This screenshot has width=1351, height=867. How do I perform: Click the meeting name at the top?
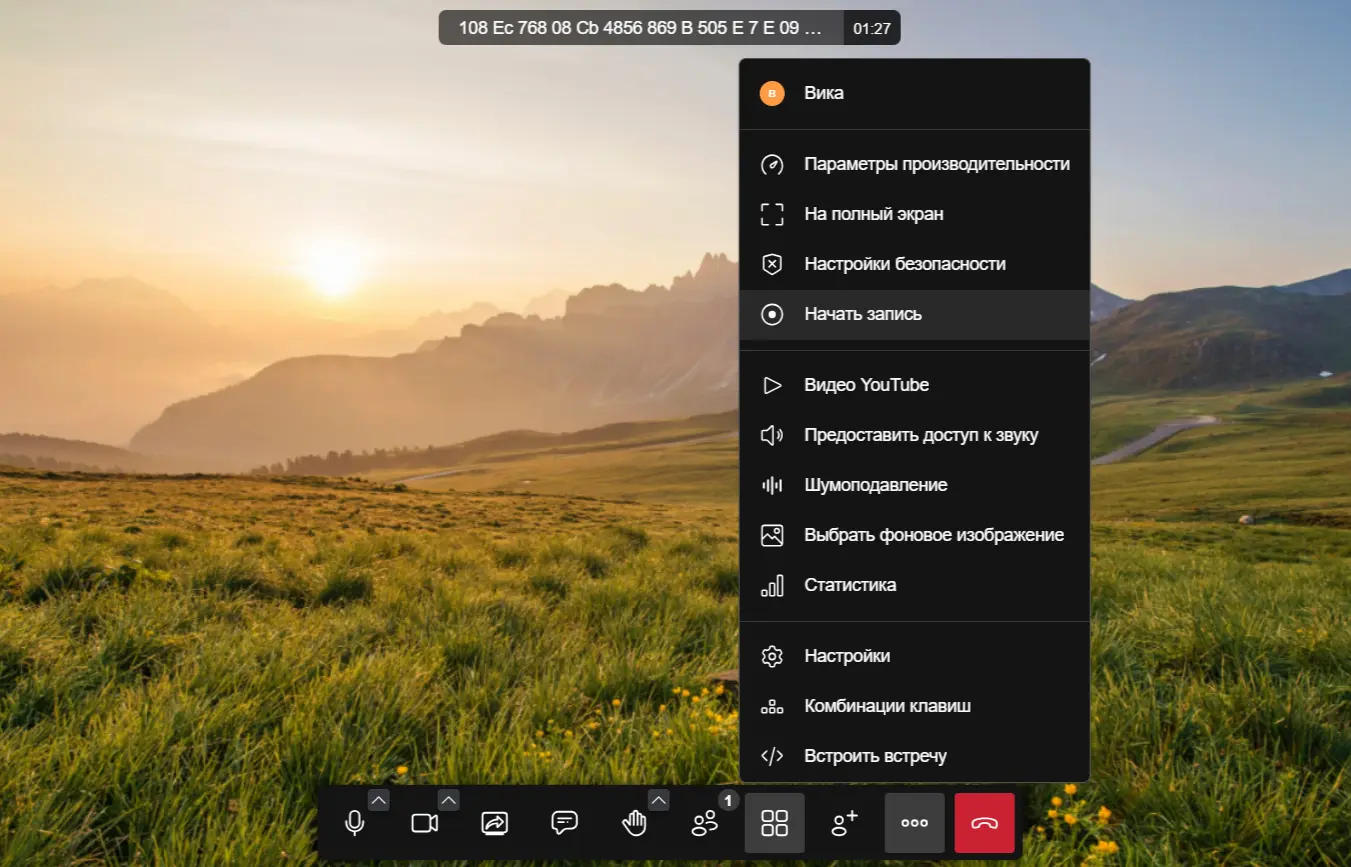pyautogui.click(x=641, y=28)
